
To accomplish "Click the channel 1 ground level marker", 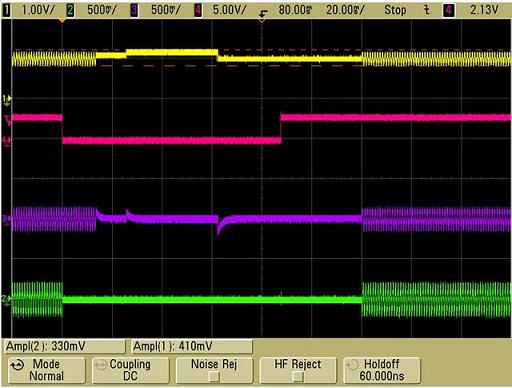I will [x=7, y=99].
